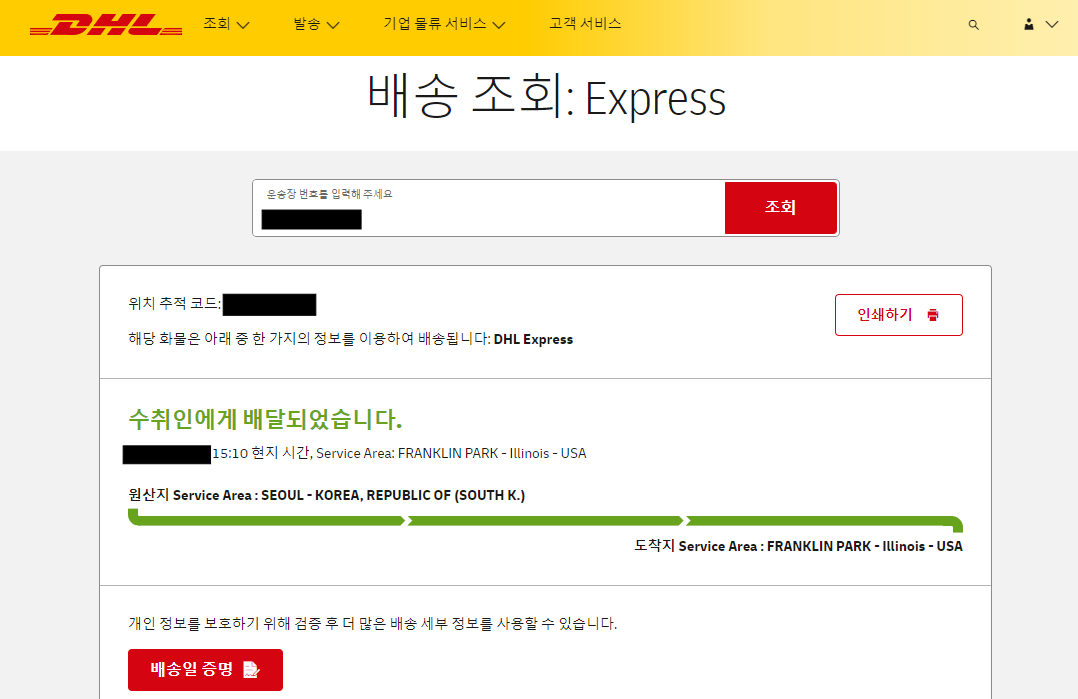Select the 수취인에게 배달되었습니다 status text

[265, 419]
